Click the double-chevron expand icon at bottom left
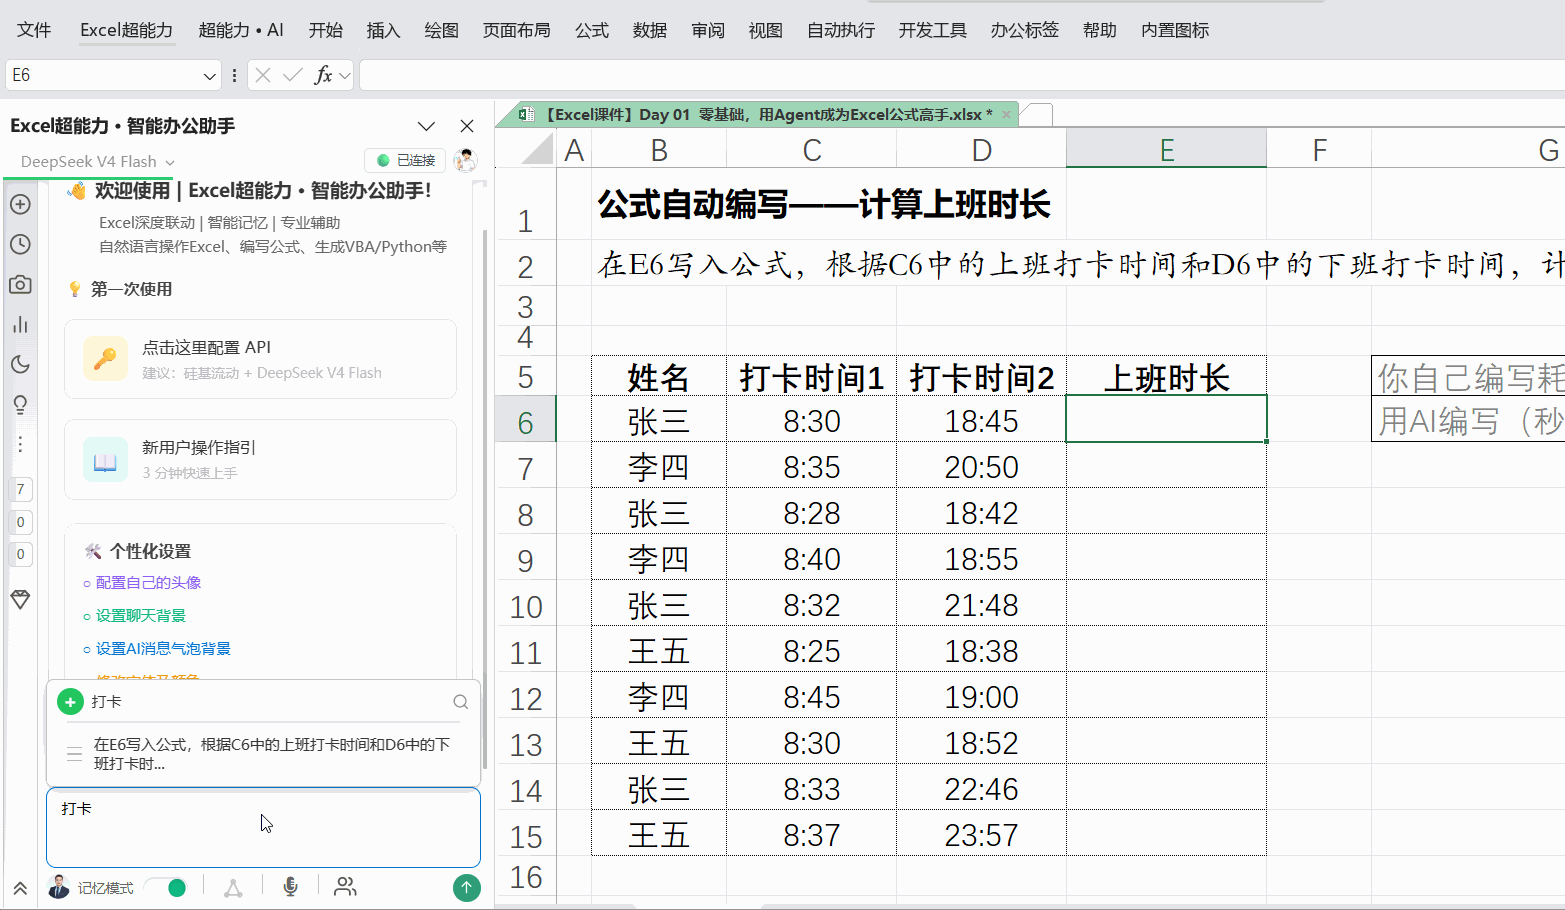 (20, 888)
